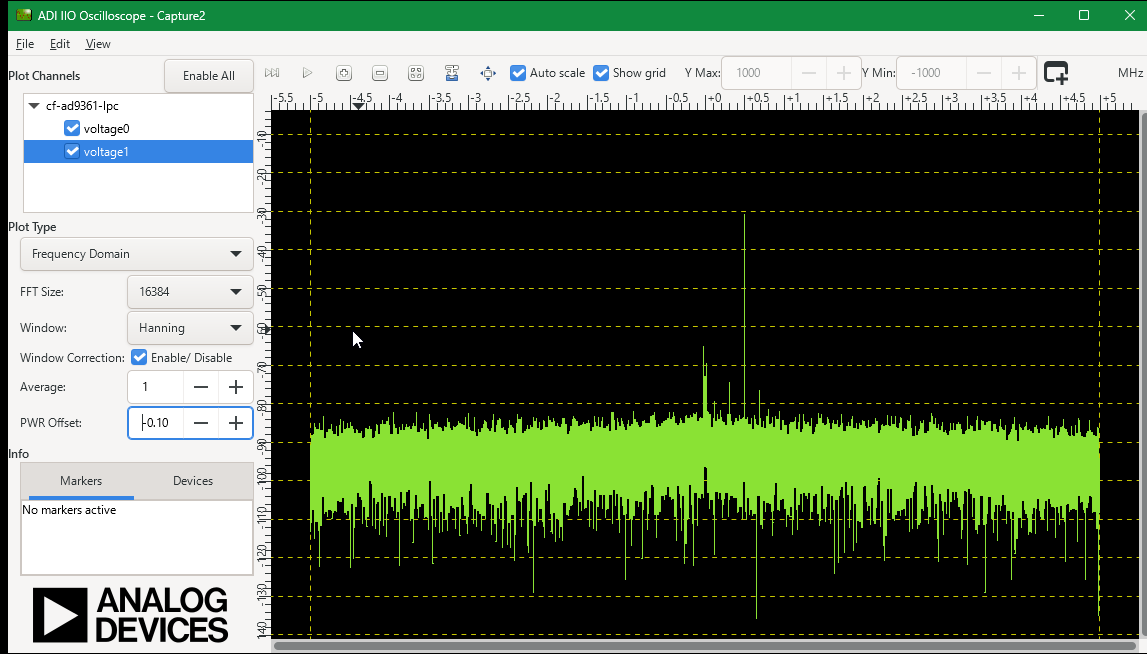Image resolution: width=1147 pixels, height=654 pixels.
Task: Switch to the Devices tab
Action: (193, 481)
